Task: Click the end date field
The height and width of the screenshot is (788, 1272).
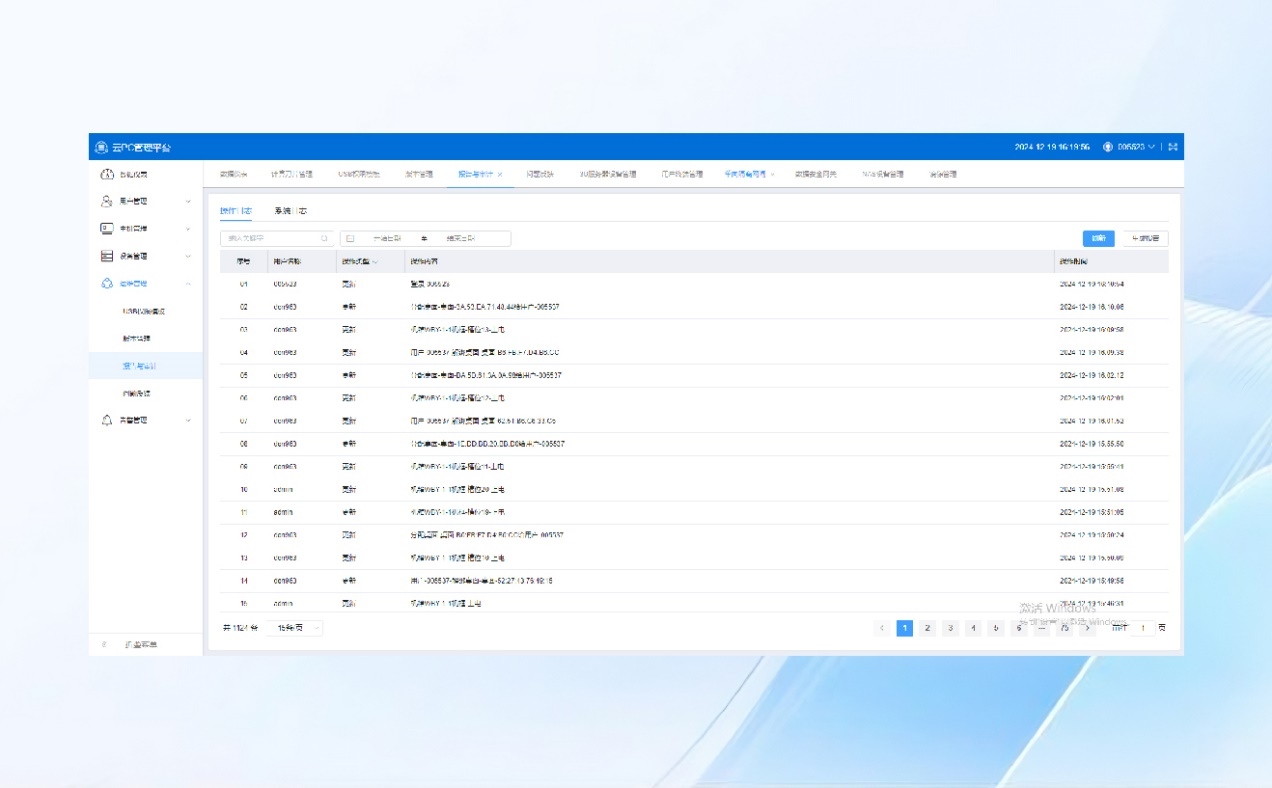Action: click(461, 239)
